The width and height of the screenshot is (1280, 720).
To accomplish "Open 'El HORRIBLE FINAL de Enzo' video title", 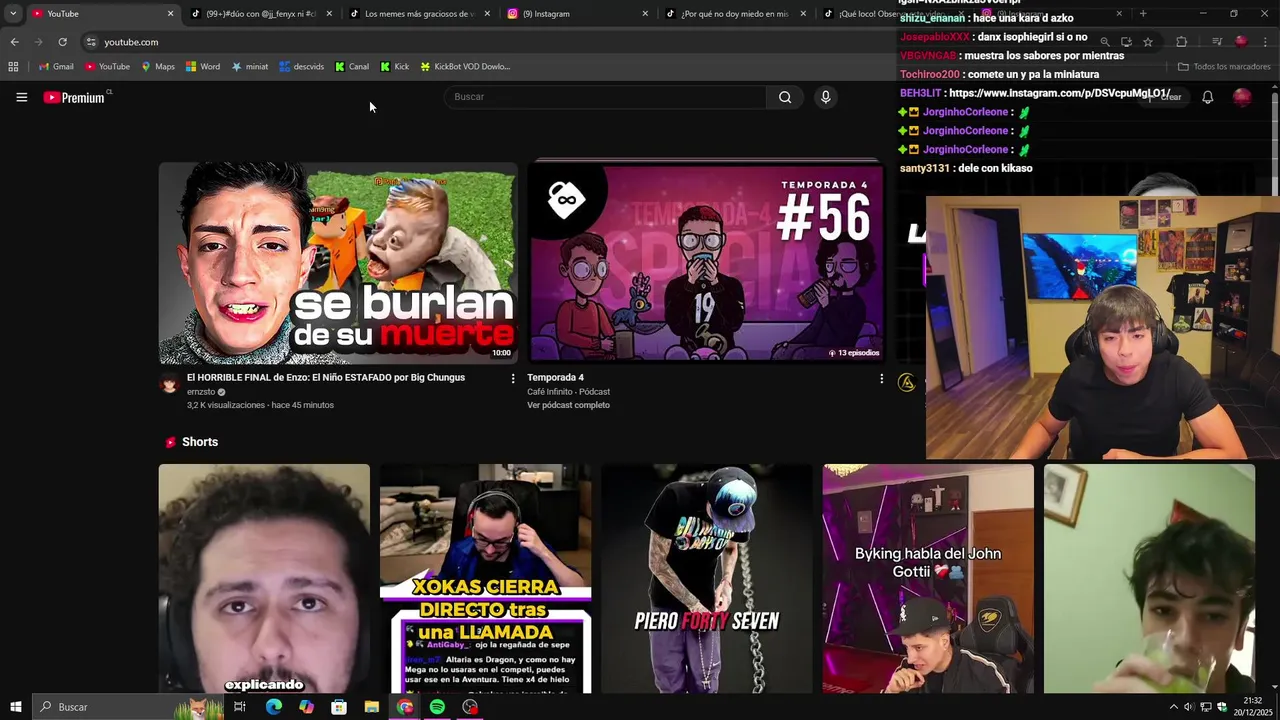I will click(326, 378).
